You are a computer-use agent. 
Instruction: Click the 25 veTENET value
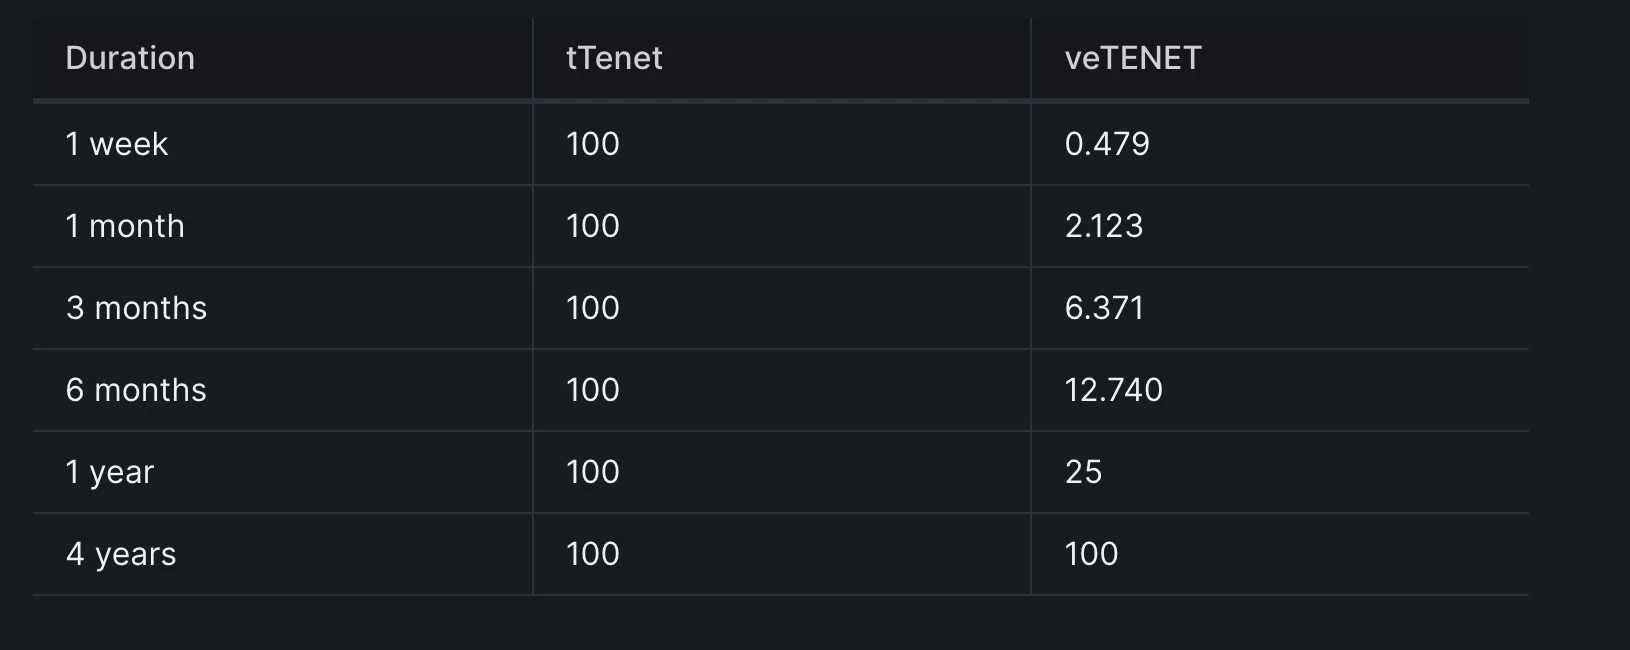pos(1083,472)
